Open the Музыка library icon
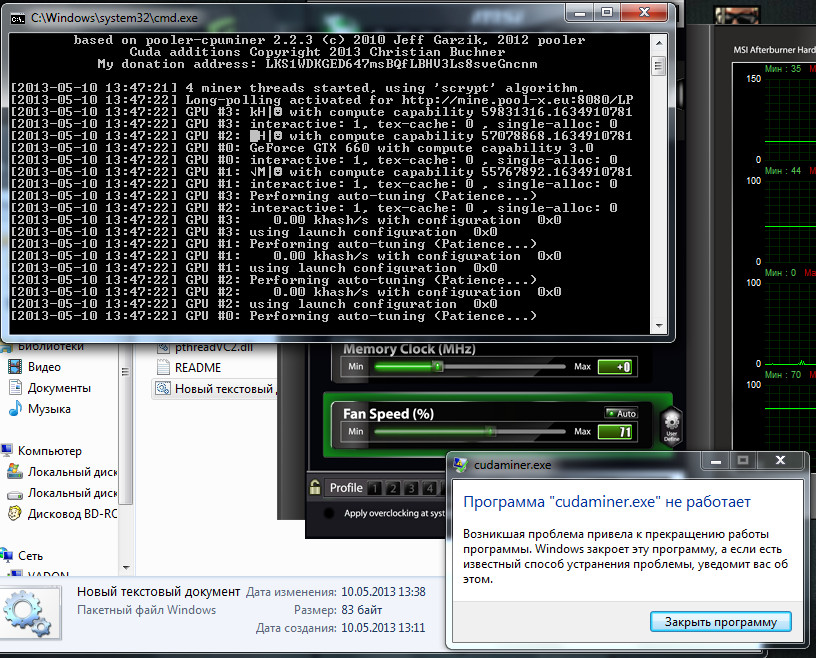 point(15,409)
